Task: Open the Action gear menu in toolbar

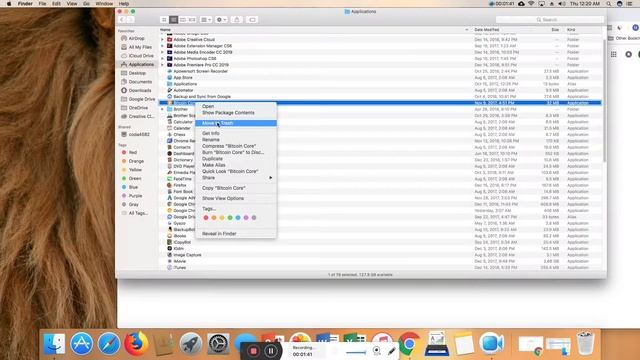Action: 221,20
